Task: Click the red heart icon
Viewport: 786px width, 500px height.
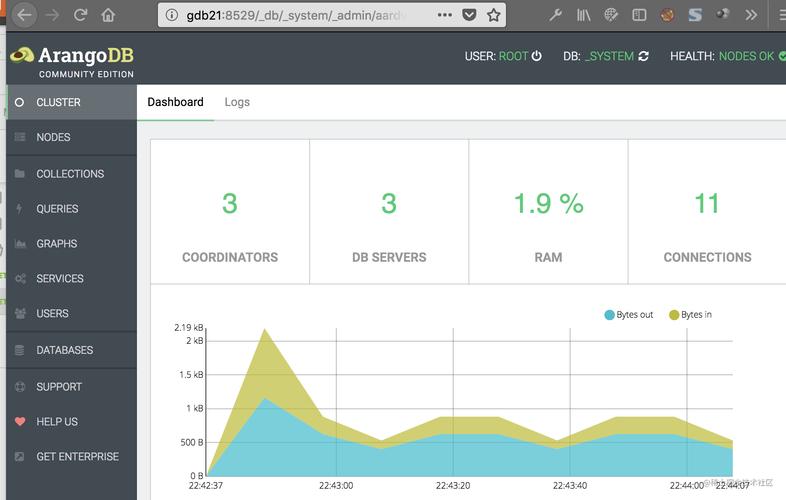Action: [x=20, y=421]
